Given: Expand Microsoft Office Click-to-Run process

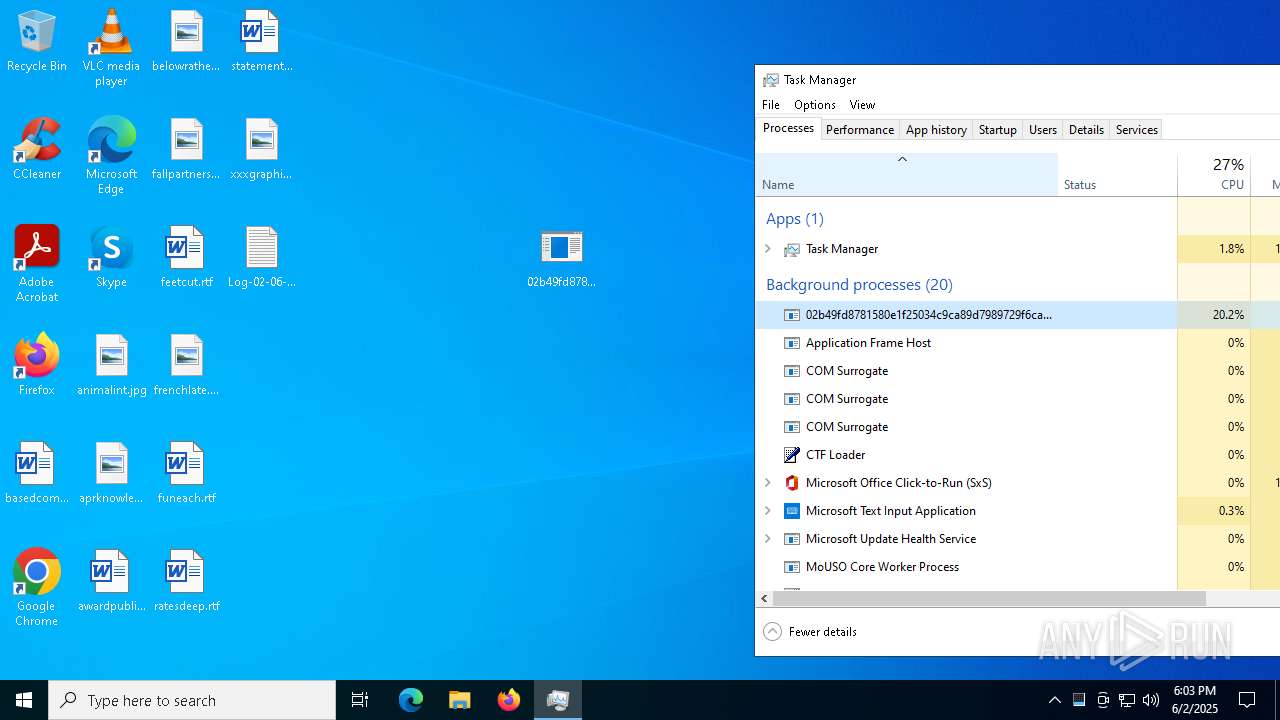Looking at the screenshot, I should pyautogui.click(x=768, y=483).
